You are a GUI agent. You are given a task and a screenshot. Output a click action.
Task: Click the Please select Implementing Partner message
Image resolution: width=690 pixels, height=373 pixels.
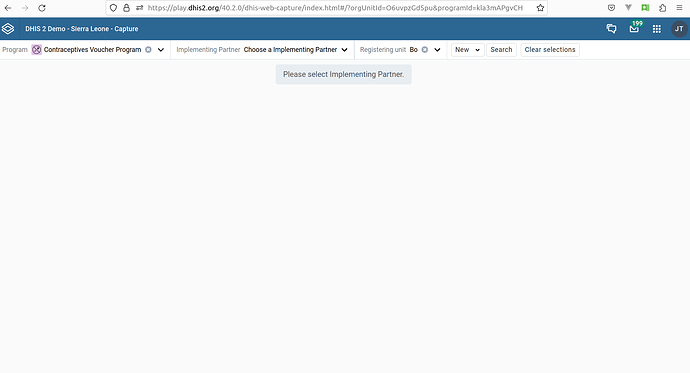pos(344,74)
